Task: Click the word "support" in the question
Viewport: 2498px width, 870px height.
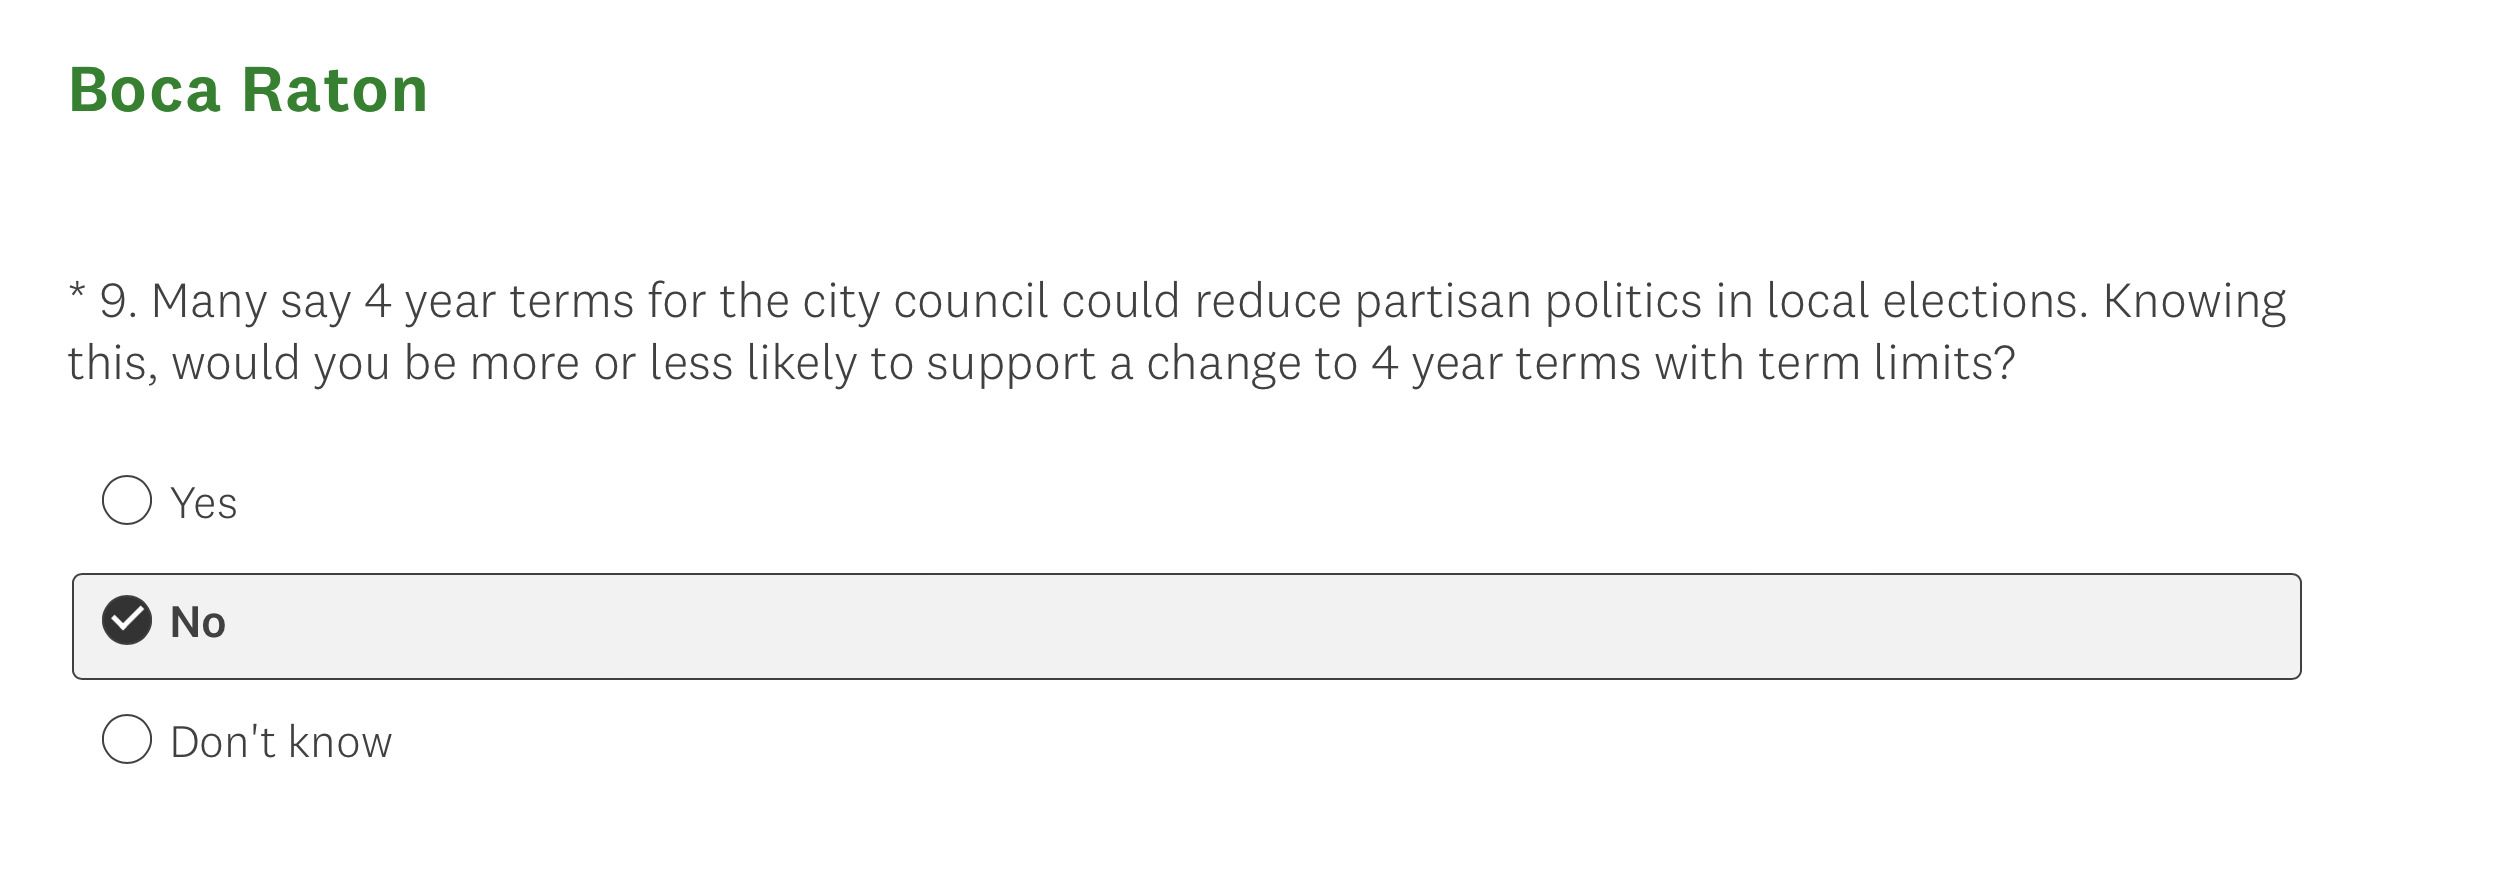Action: click(1011, 362)
